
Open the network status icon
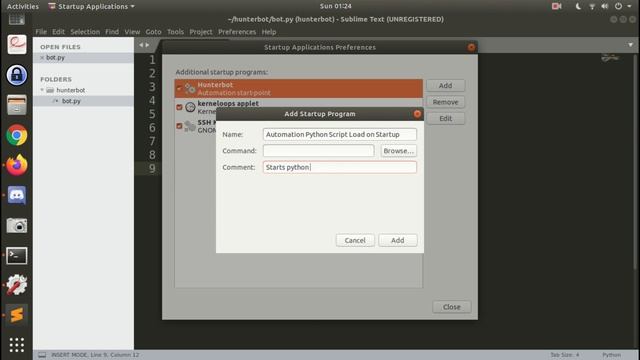592,6
